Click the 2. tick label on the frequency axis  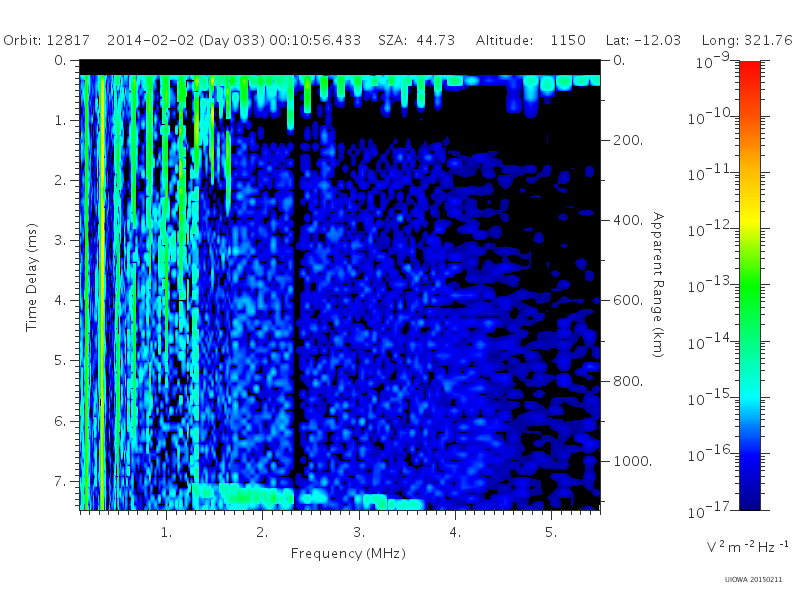coord(262,532)
